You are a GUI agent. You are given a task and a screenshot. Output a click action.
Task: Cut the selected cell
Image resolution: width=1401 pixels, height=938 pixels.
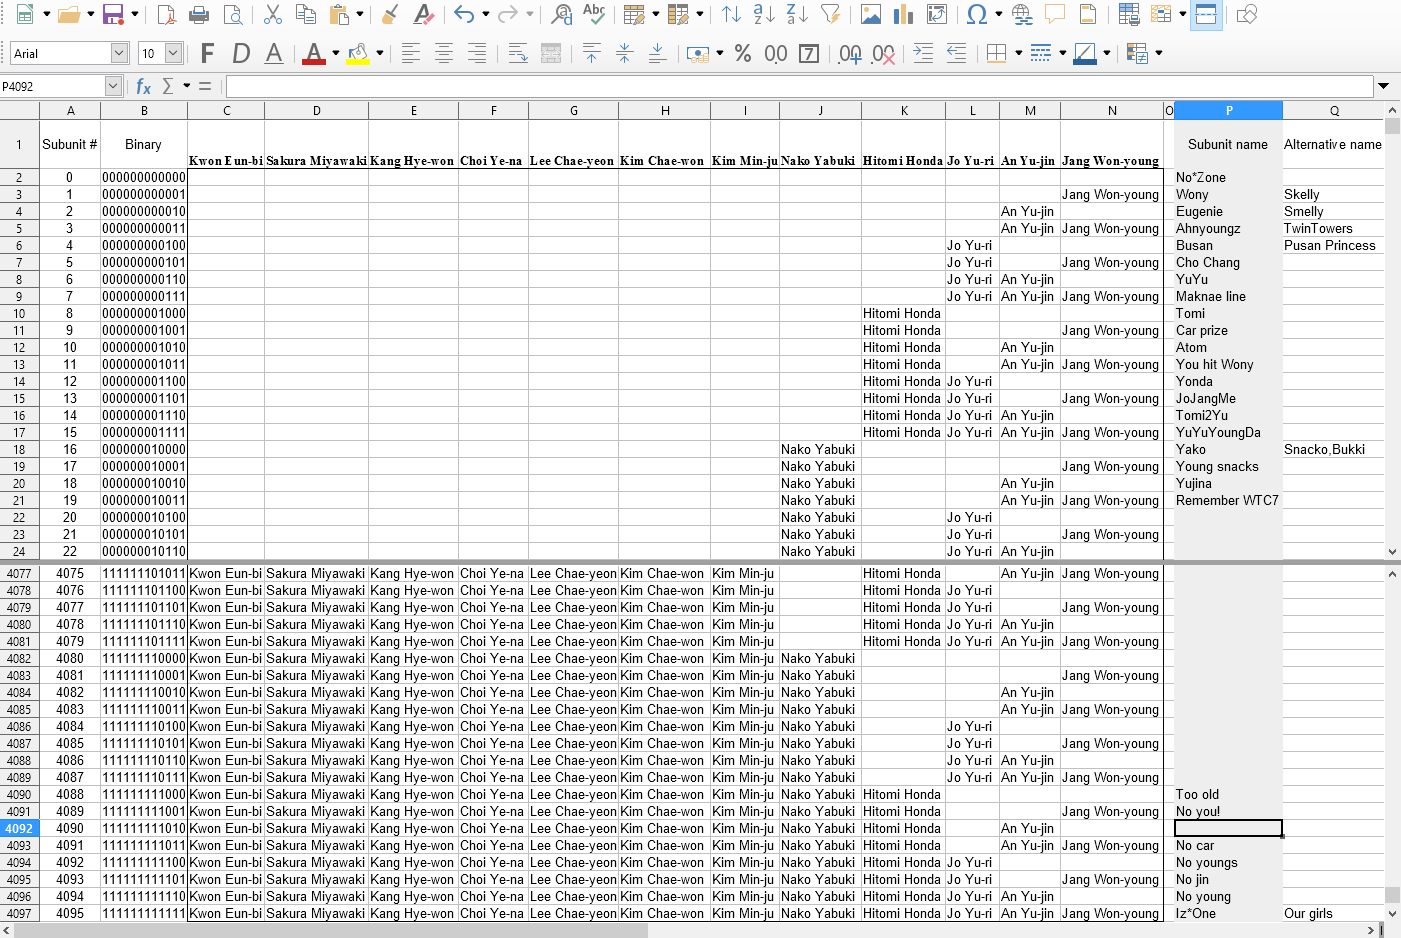coord(273,14)
